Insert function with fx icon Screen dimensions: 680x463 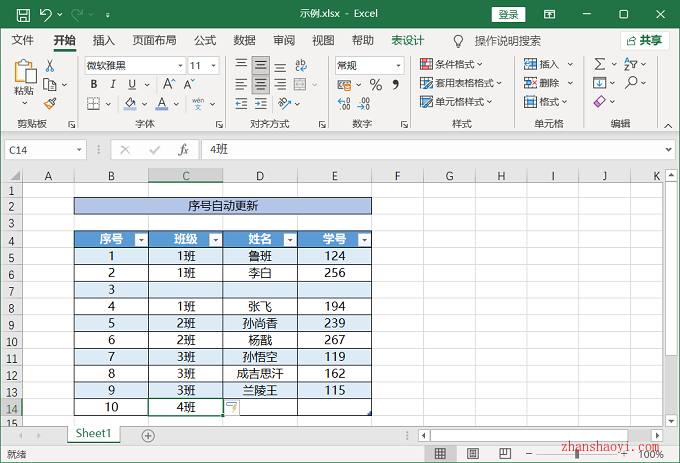pyautogui.click(x=183, y=150)
